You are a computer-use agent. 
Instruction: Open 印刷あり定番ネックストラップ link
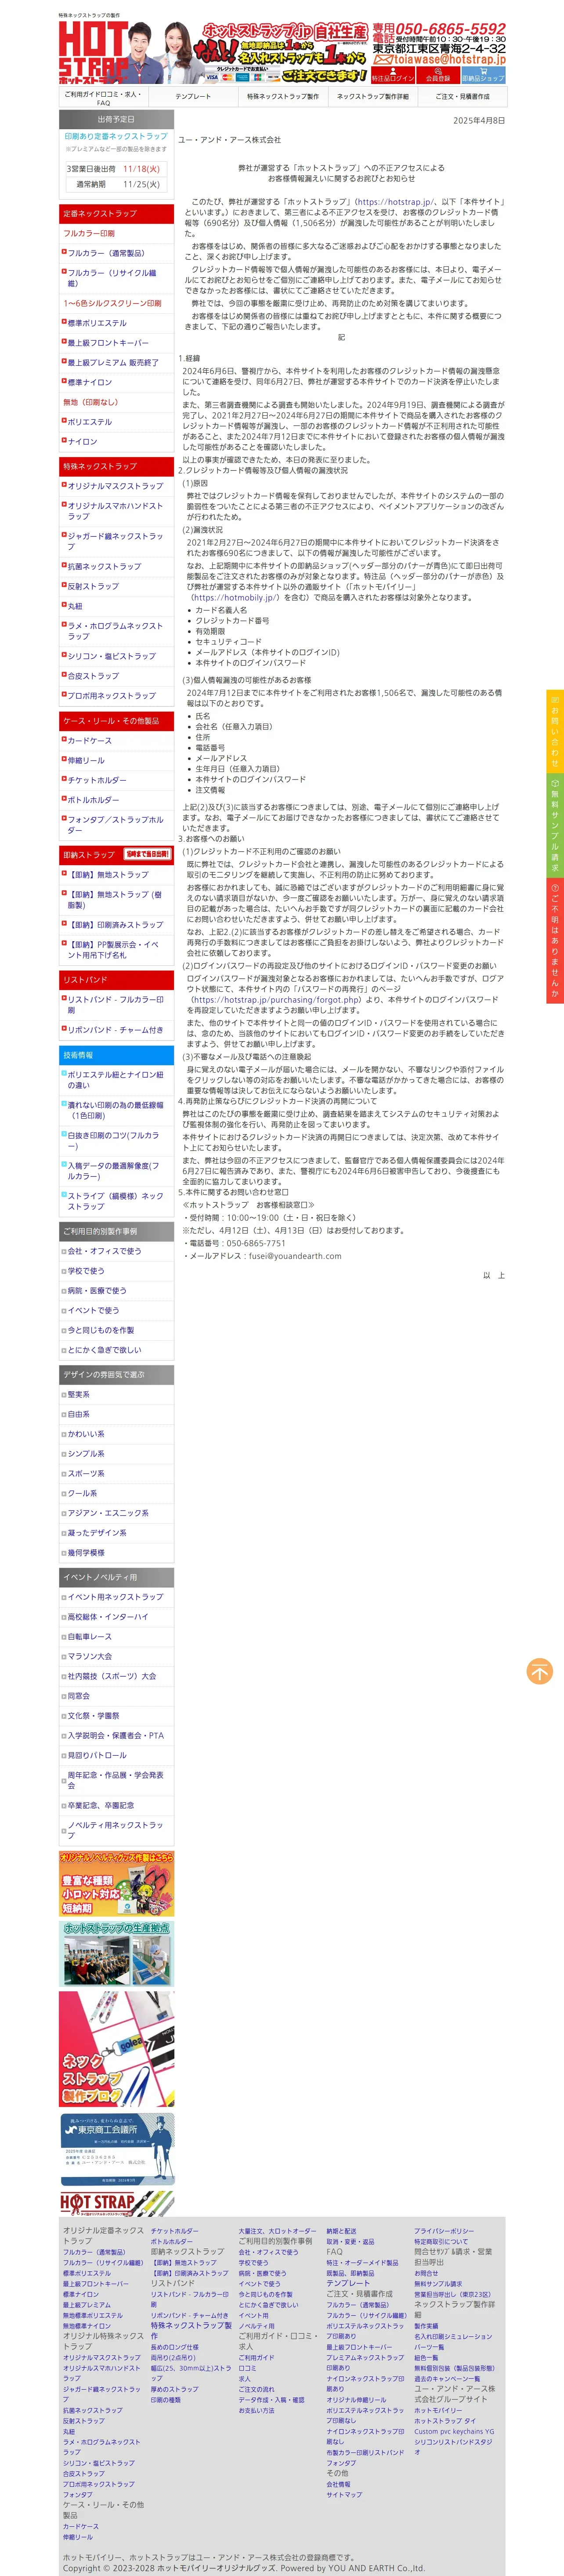tap(116, 136)
